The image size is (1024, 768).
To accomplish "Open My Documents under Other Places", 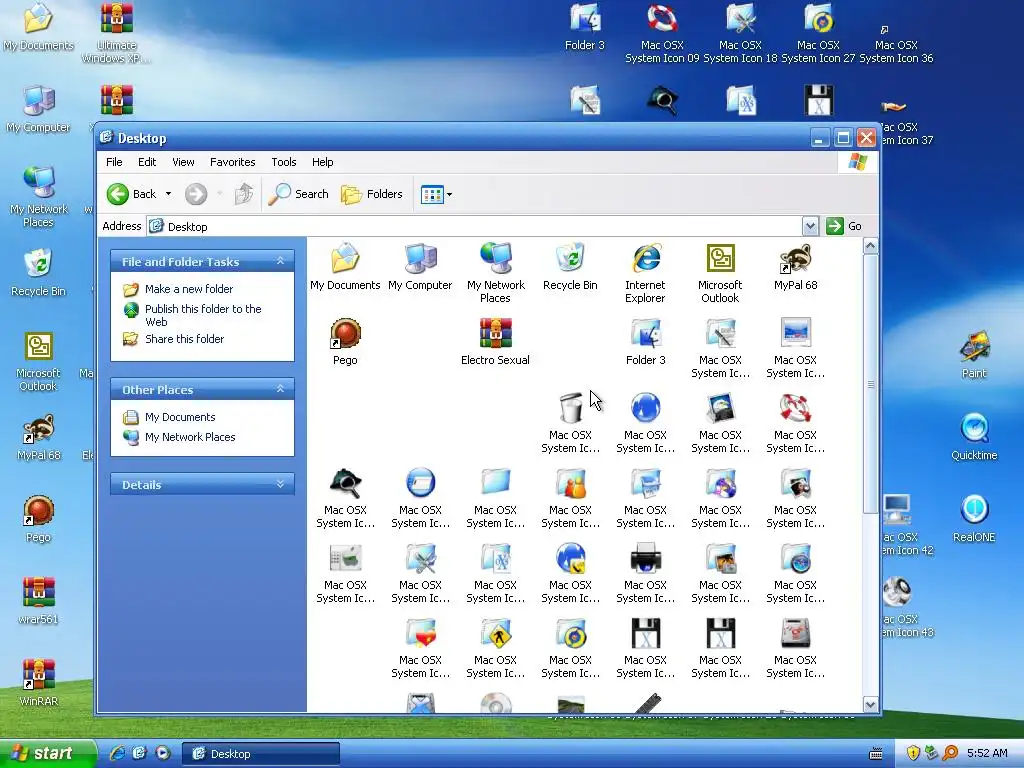I will click(x=180, y=417).
